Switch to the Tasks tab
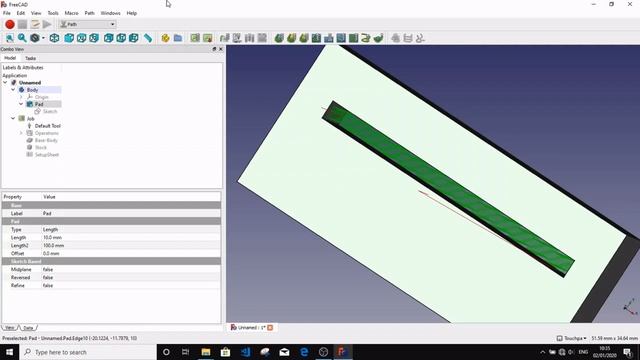 pyautogui.click(x=30, y=58)
